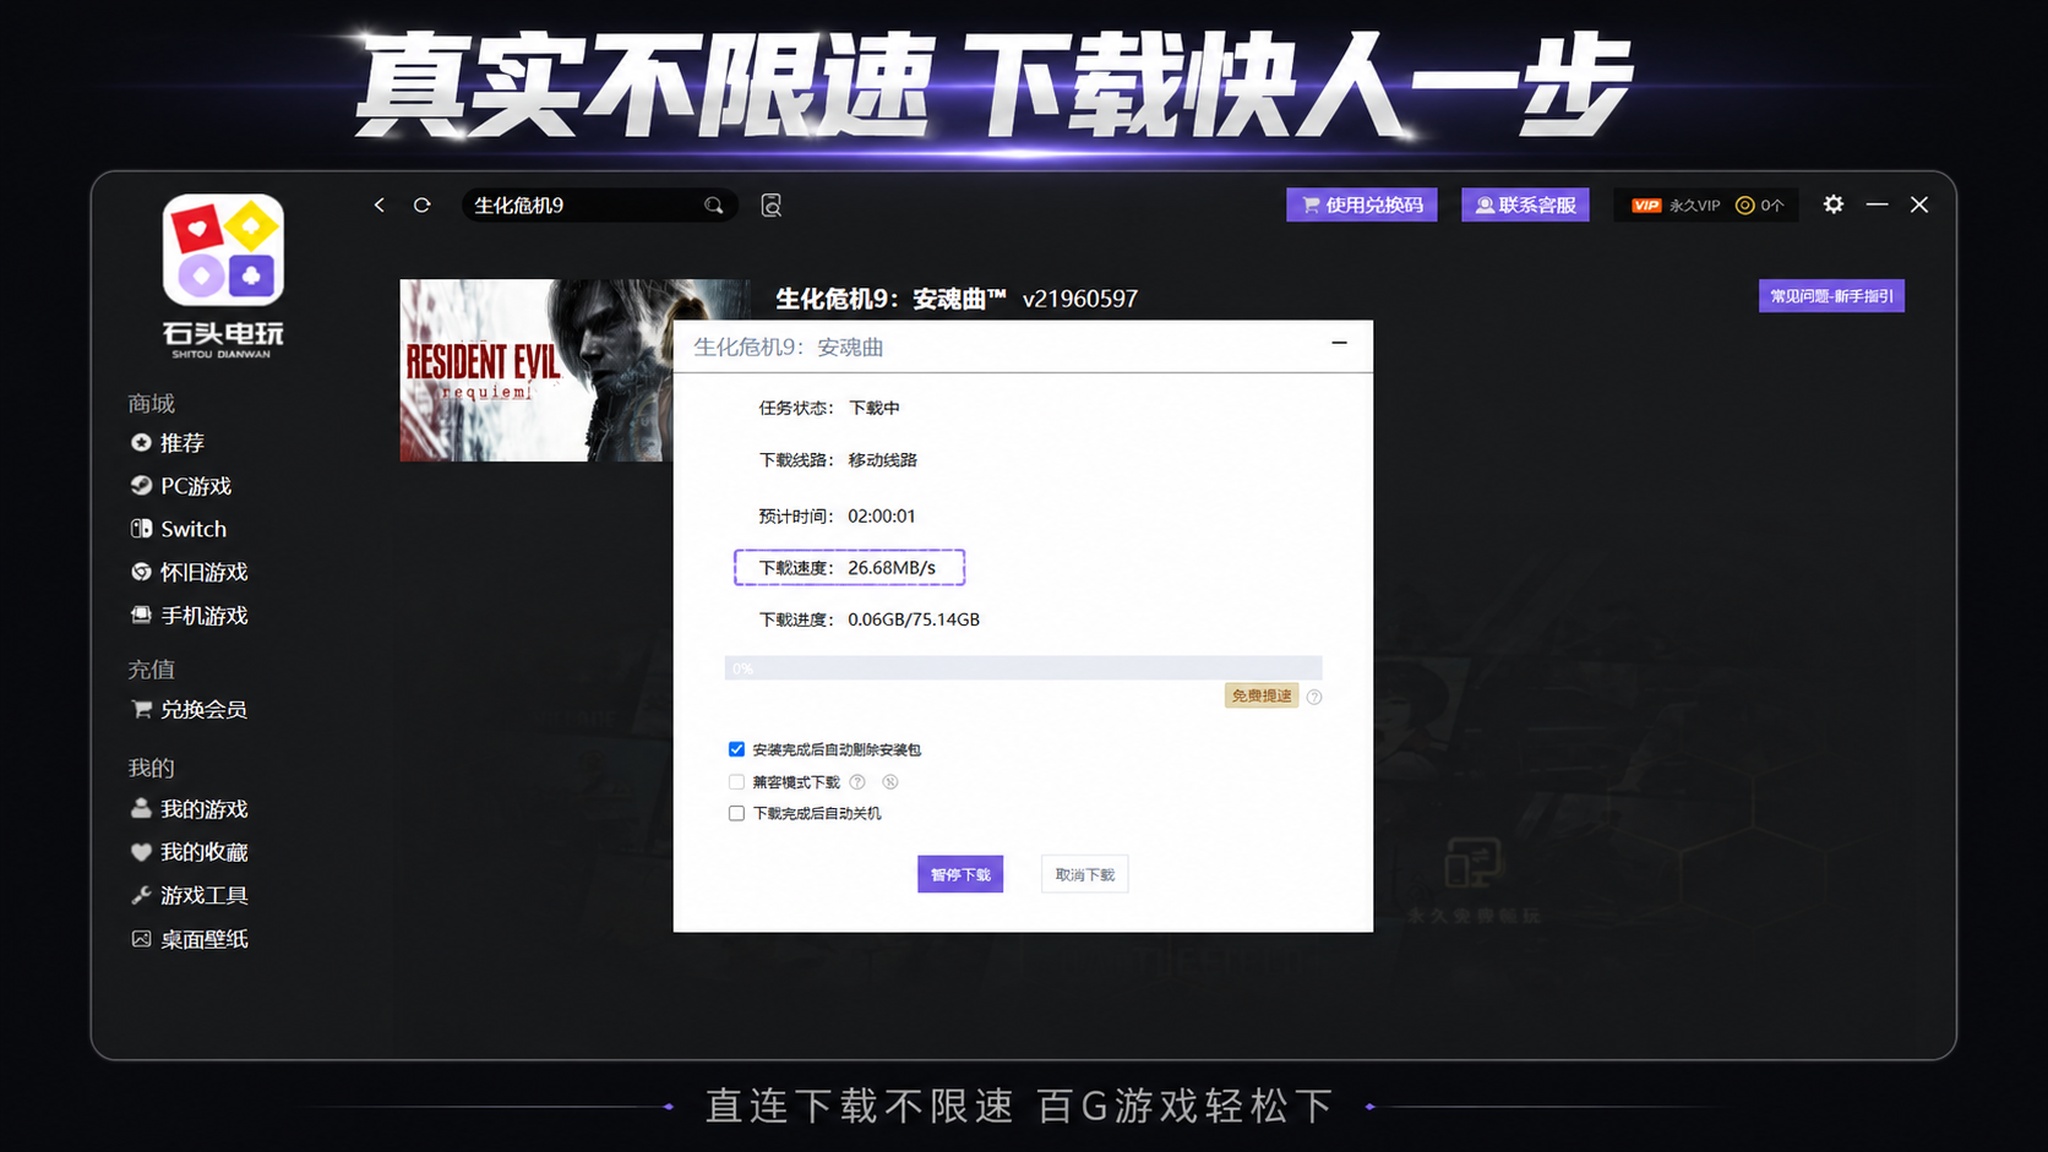Click the 取消下载 button
Image resolution: width=2048 pixels, height=1152 pixels.
[1085, 874]
